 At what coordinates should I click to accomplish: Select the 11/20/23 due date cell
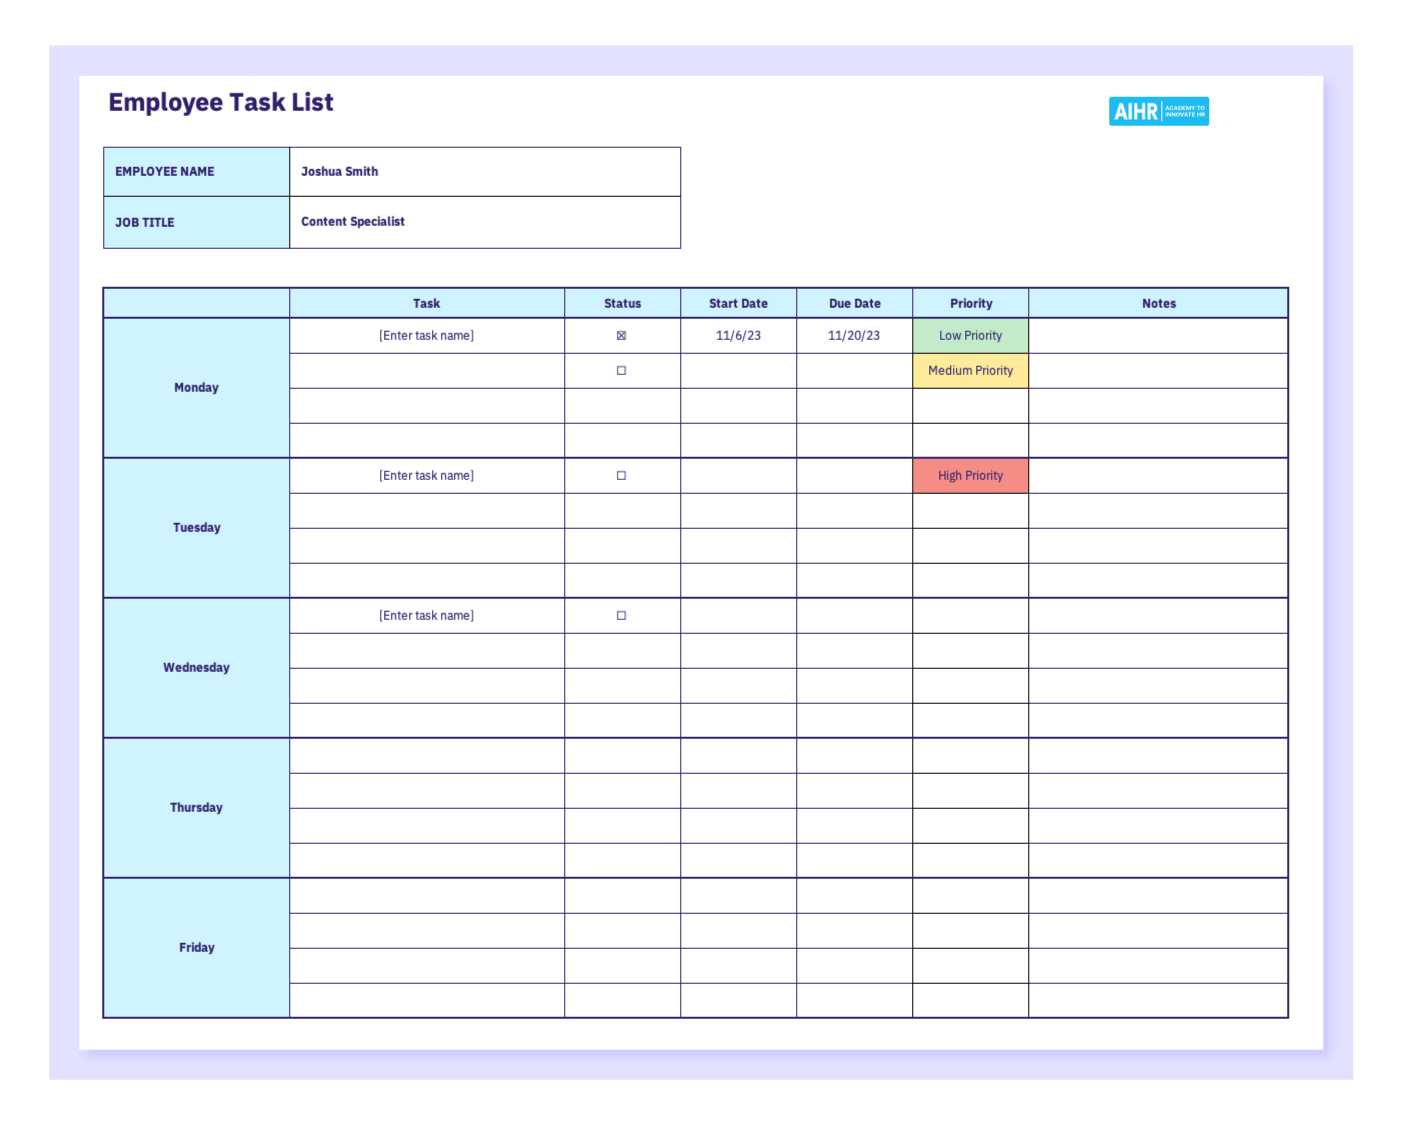(x=854, y=336)
